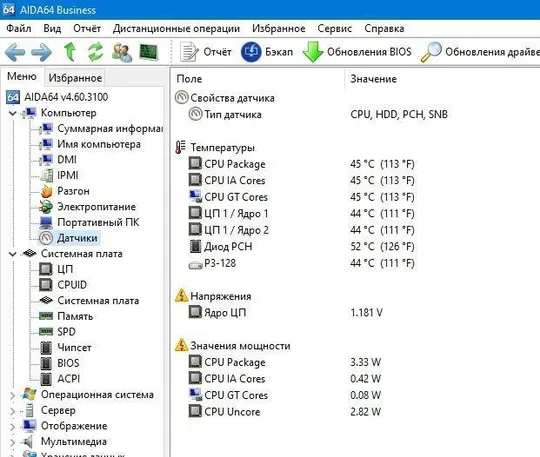The height and width of the screenshot is (457, 540).
Task: Click the green Up arrow icon
Action: 70,52
